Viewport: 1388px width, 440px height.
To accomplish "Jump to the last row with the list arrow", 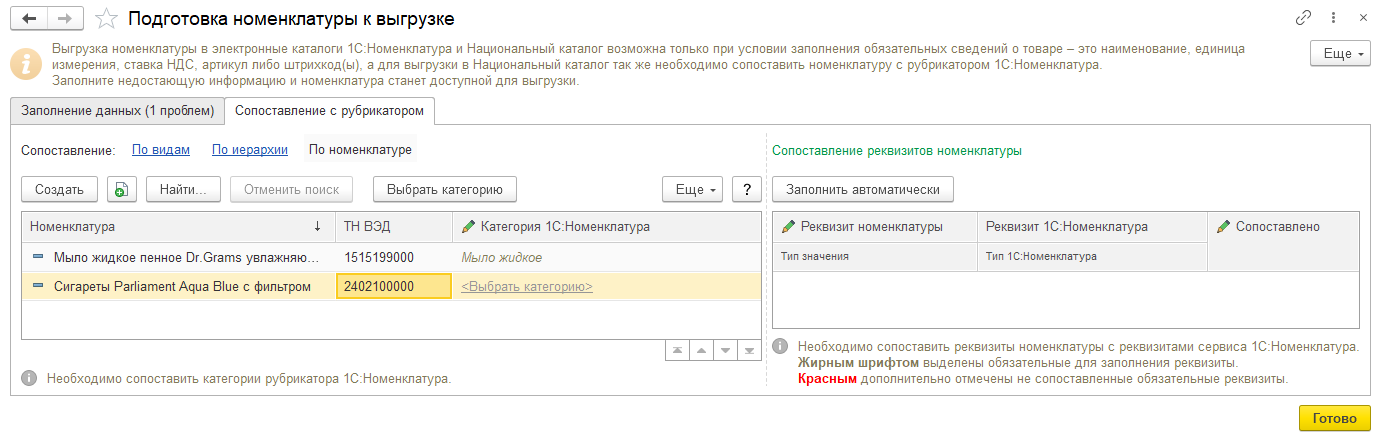I will pyautogui.click(x=750, y=350).
